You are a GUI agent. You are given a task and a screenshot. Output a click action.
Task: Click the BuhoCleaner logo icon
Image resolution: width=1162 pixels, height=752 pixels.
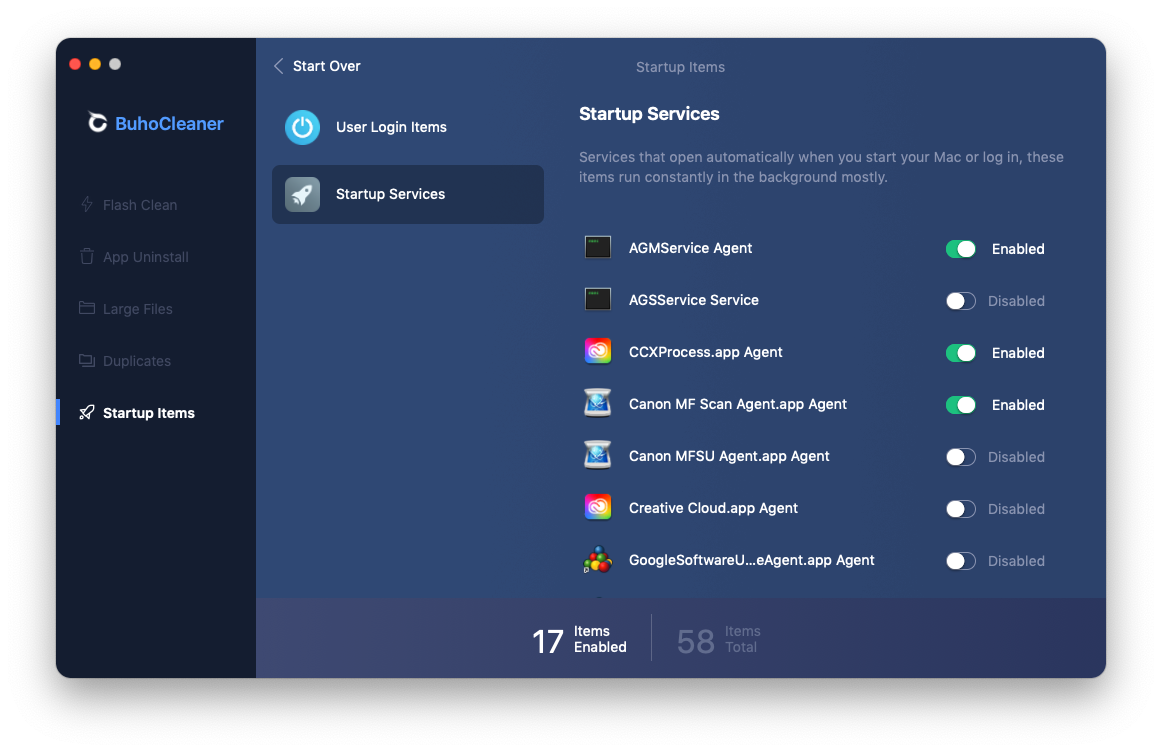coord(97,122)
